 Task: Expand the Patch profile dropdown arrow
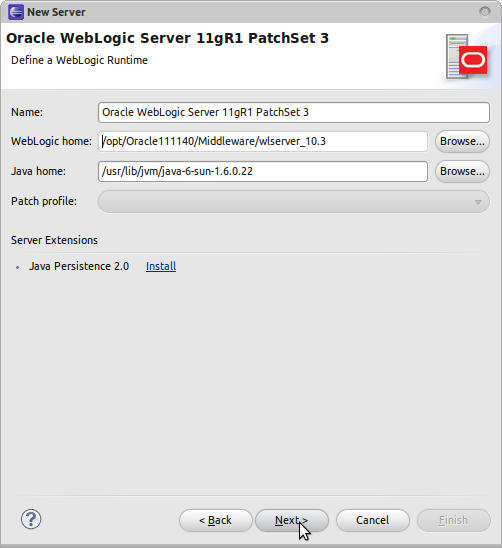pos(478,202)
